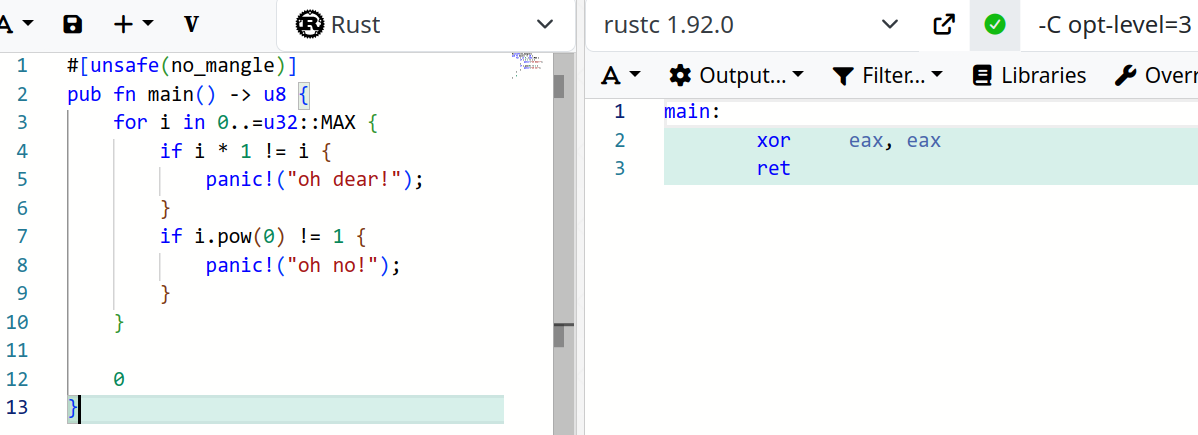1198x435 pixels.
Task: Click the save icon in editor toolbar
Action: click(72, 24)
